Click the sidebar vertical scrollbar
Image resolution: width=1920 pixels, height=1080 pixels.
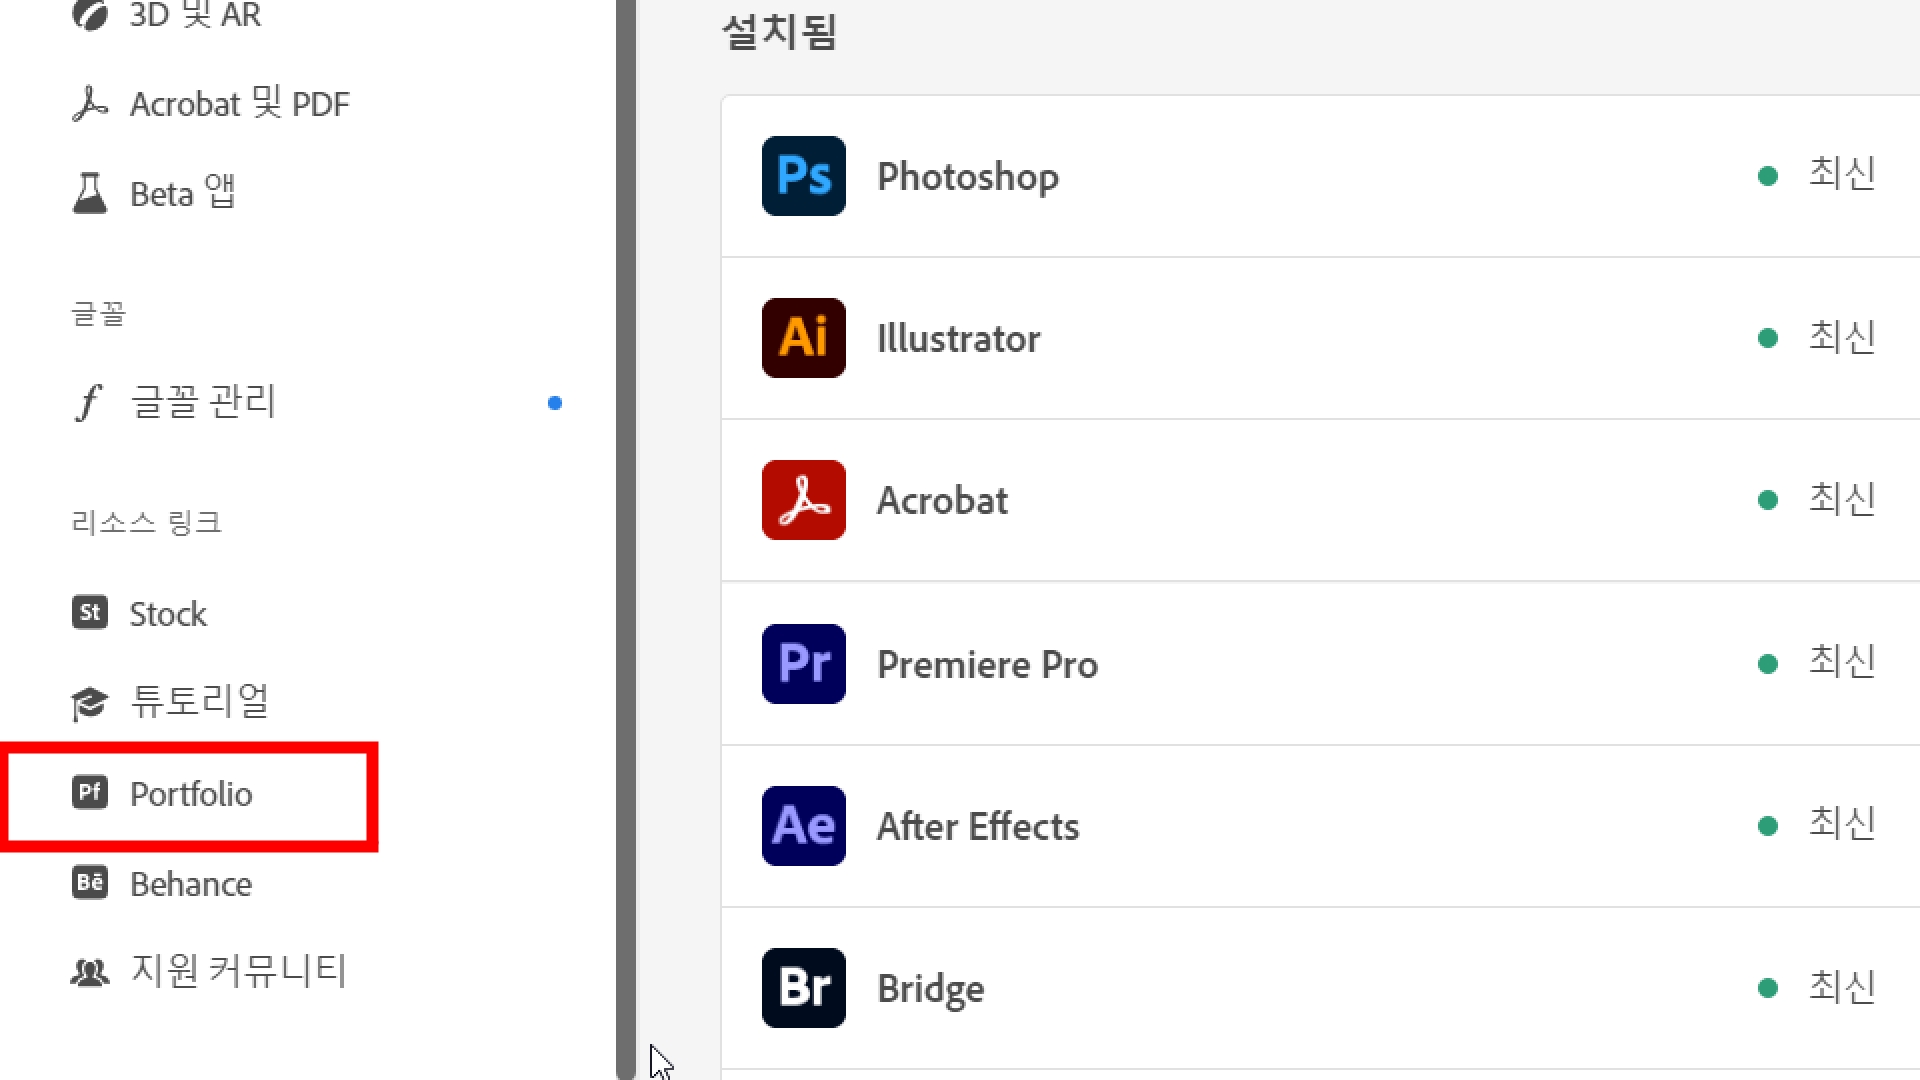tap(626, 540)
